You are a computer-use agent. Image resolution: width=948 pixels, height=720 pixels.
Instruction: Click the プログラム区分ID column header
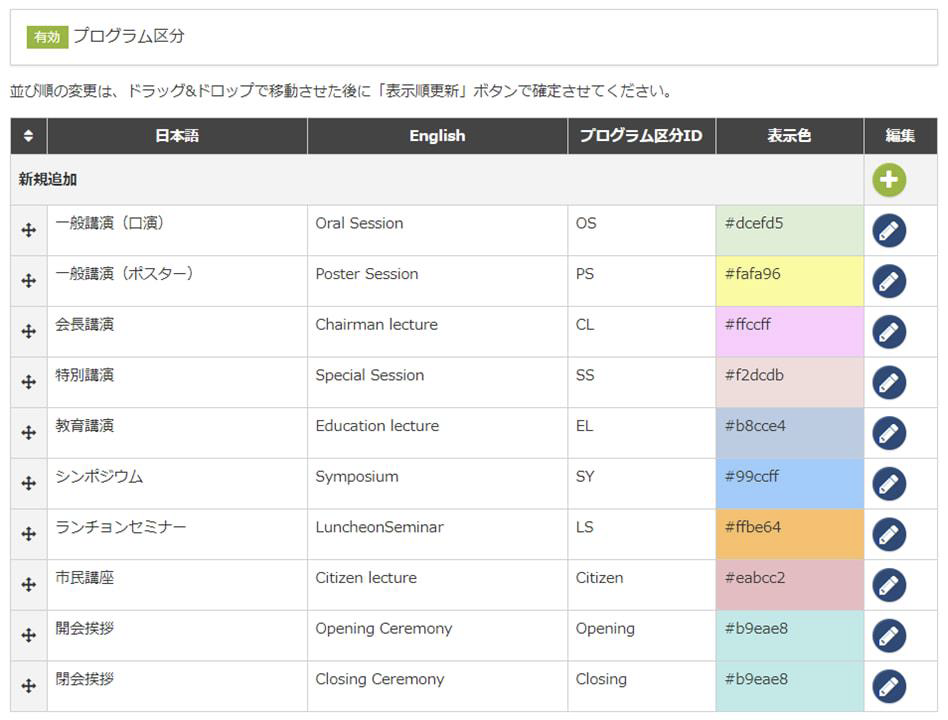tap(641, 136)
